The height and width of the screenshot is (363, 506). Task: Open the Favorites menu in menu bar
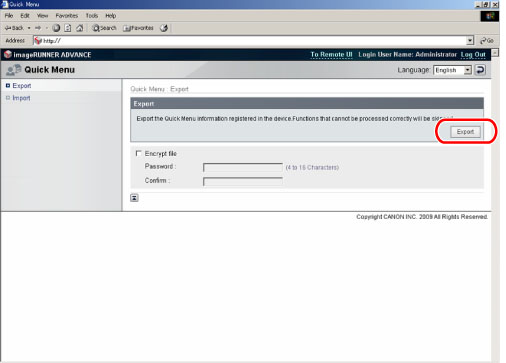point(67,16)
